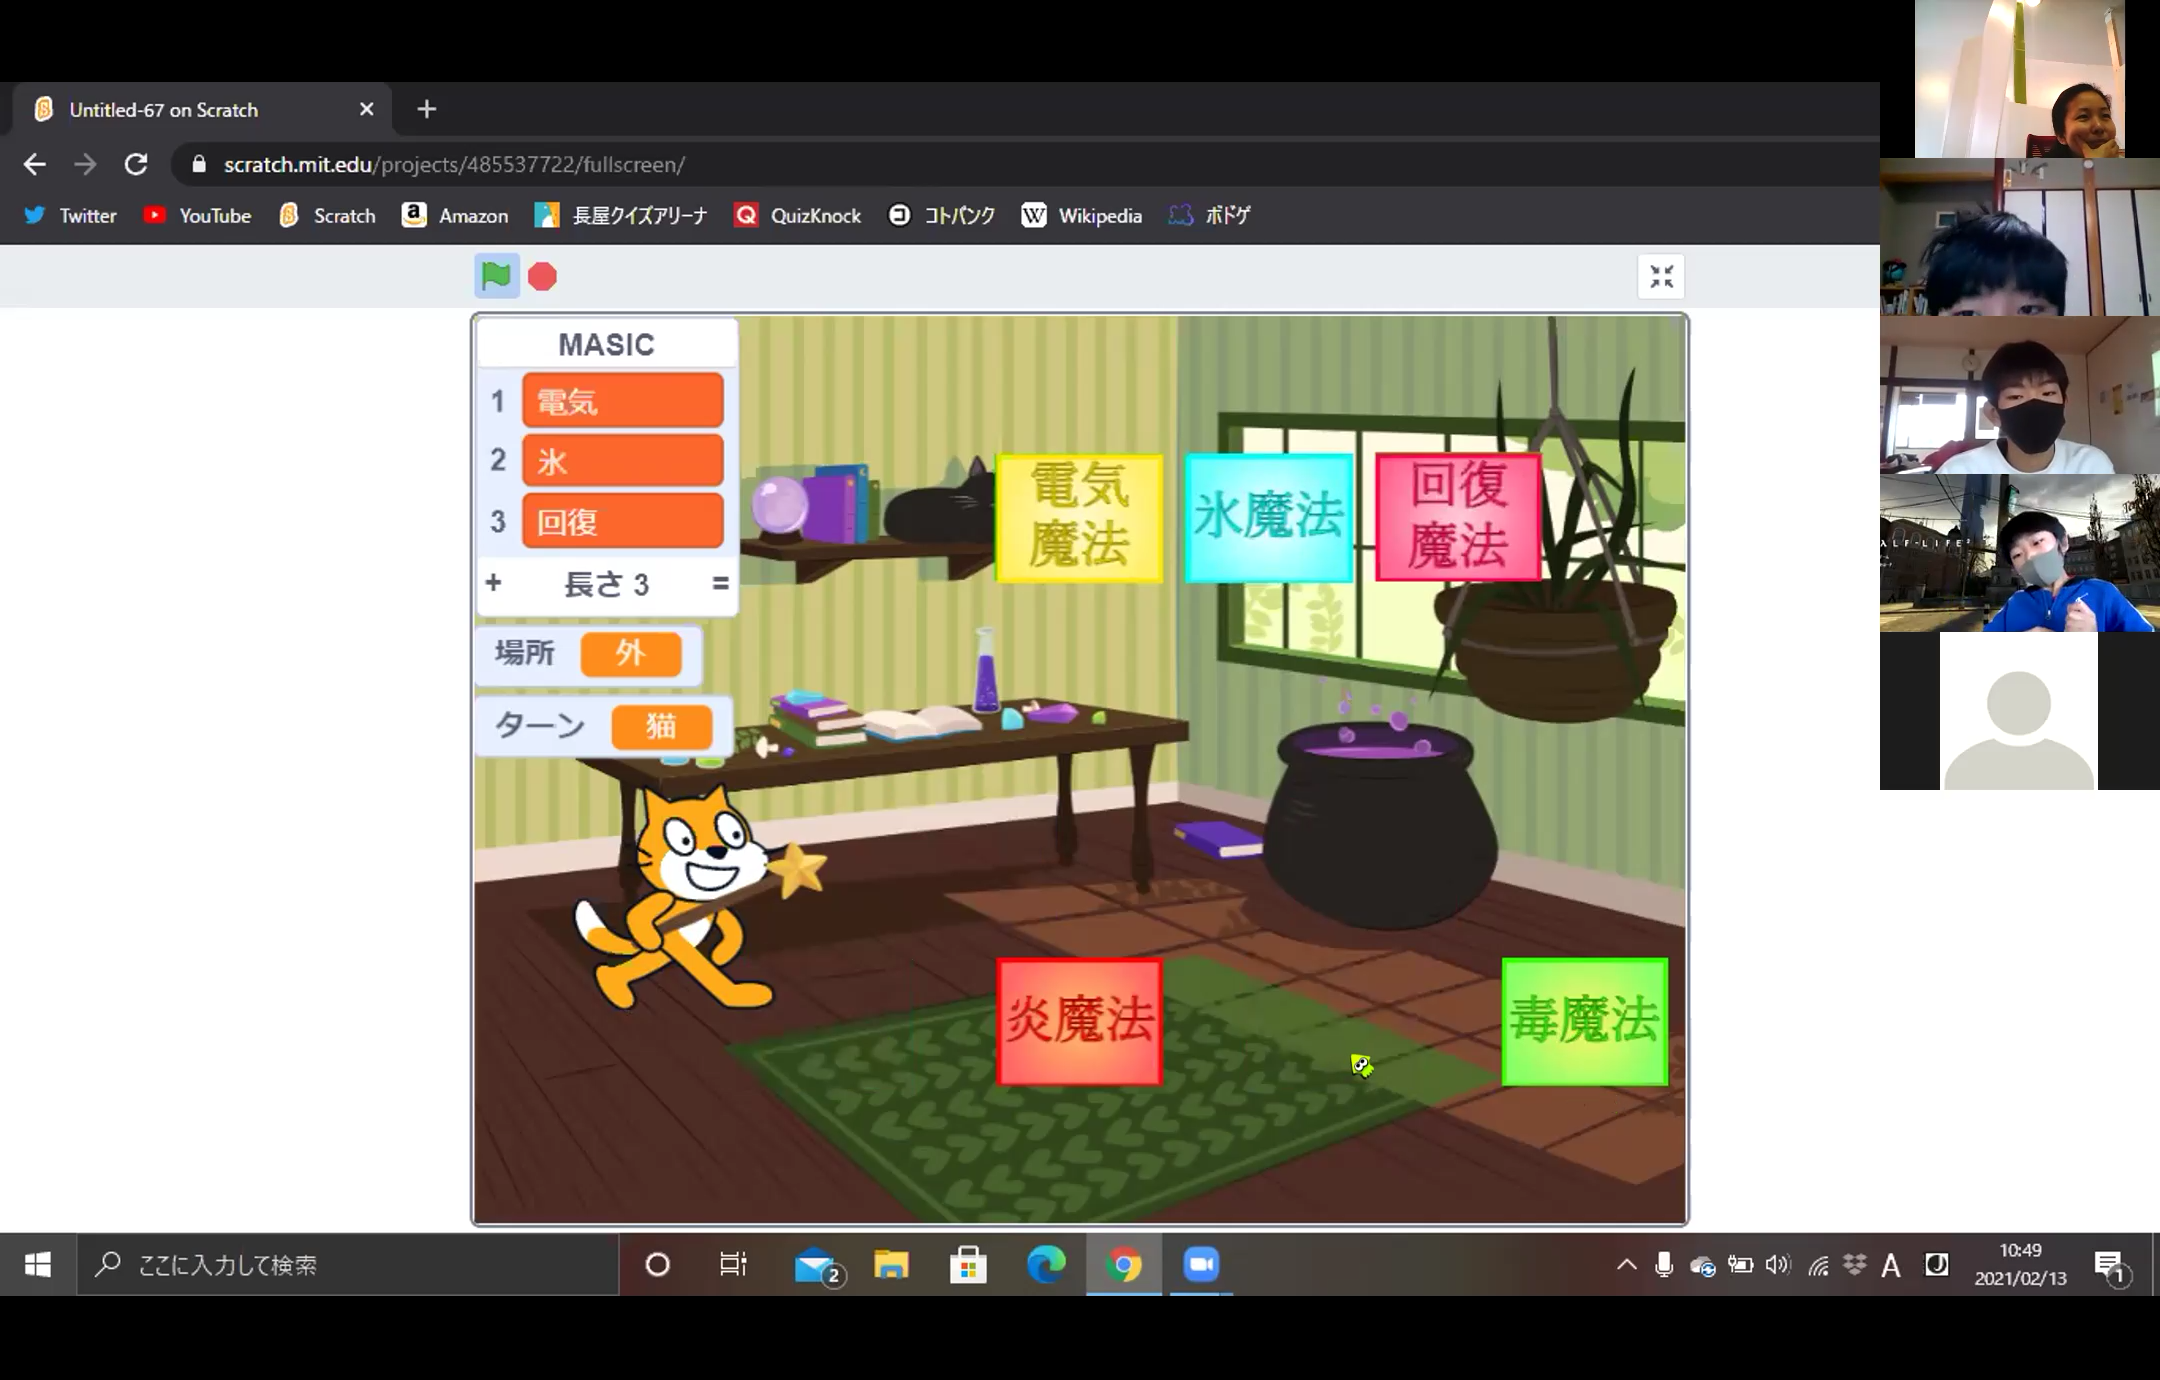Choose the cyan 氷魔法 button

point(1268,517)
